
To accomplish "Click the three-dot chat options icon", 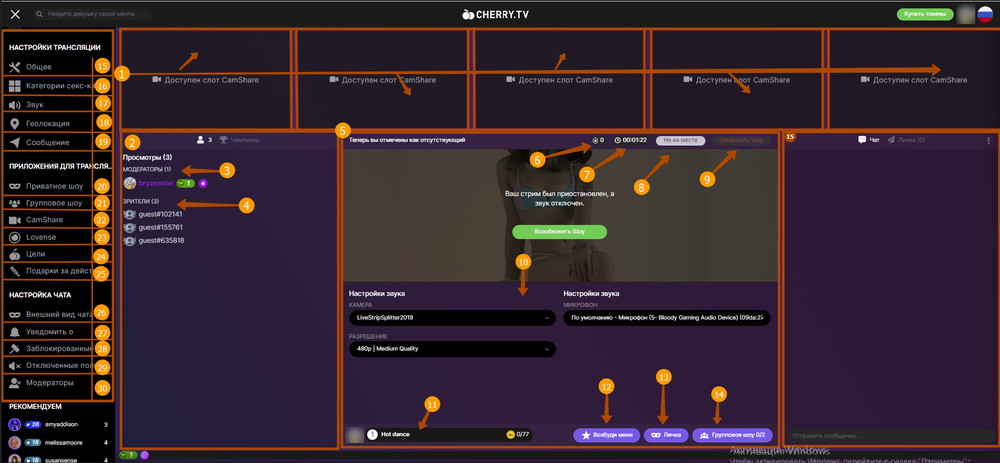I will coord(987,141).
